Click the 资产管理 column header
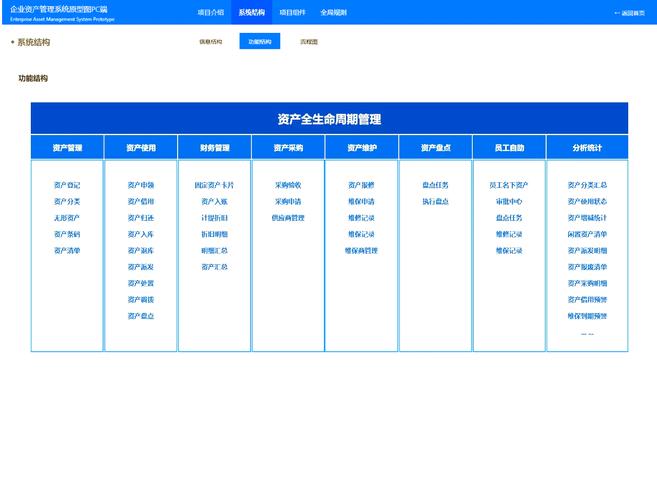 [67, 148]
